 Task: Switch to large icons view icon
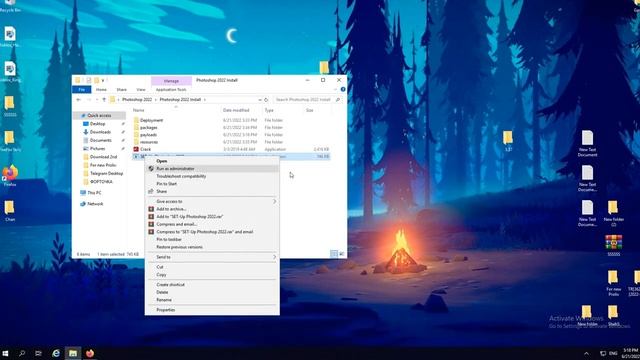click(x=342, y=254)
